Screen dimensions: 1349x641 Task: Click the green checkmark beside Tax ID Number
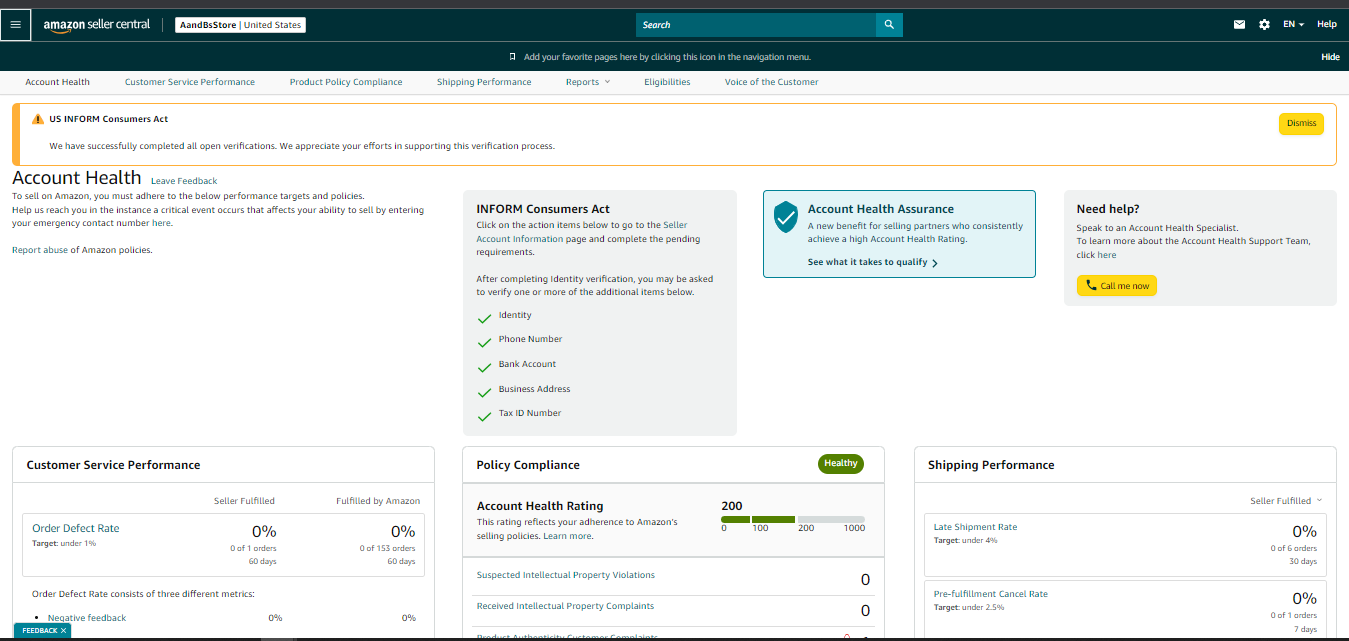point(485,416)
